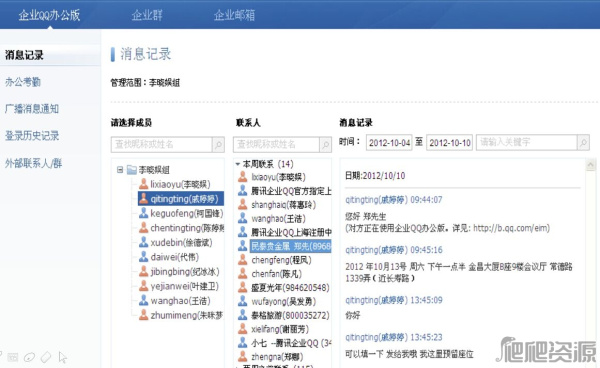Click avatar icon beside jibingbing
Image resolution: width=600 pixels, height=368 pixels.
coord(143,271)
